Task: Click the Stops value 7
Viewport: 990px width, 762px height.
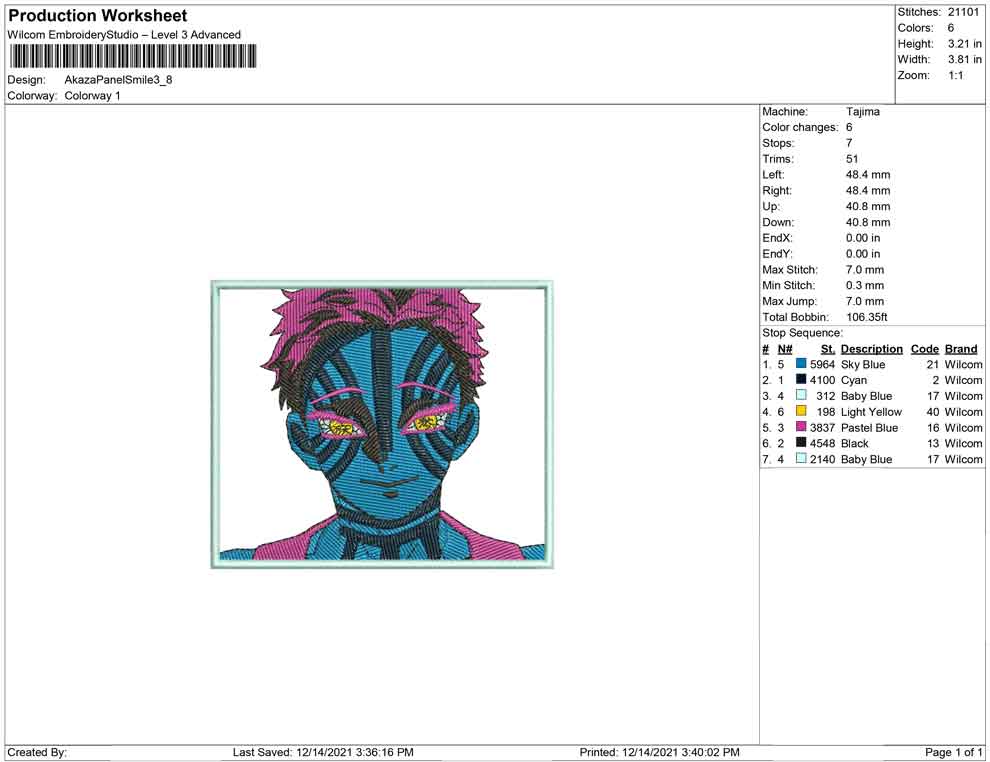Action: click(x=849, y=143)
